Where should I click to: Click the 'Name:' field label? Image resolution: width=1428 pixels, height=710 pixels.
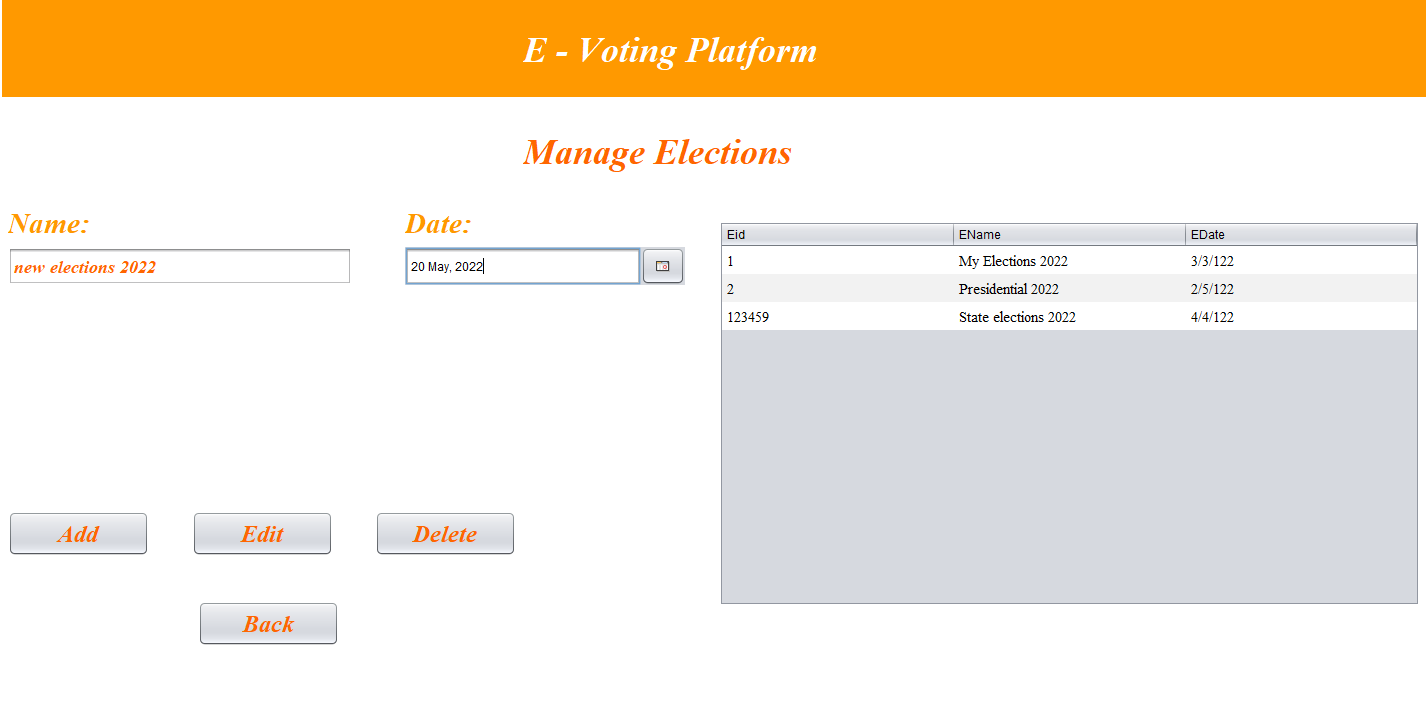(49, 224)
